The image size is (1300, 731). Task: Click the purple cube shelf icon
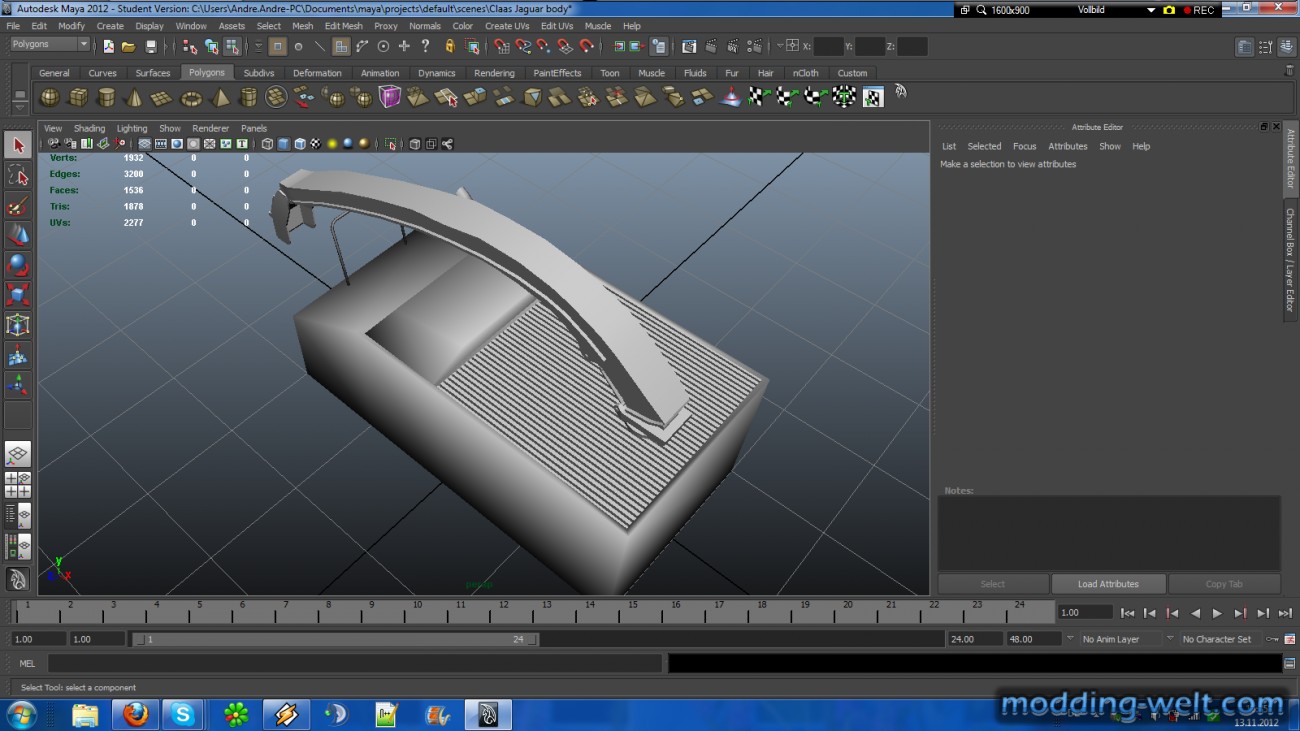[x=390, y=97]
